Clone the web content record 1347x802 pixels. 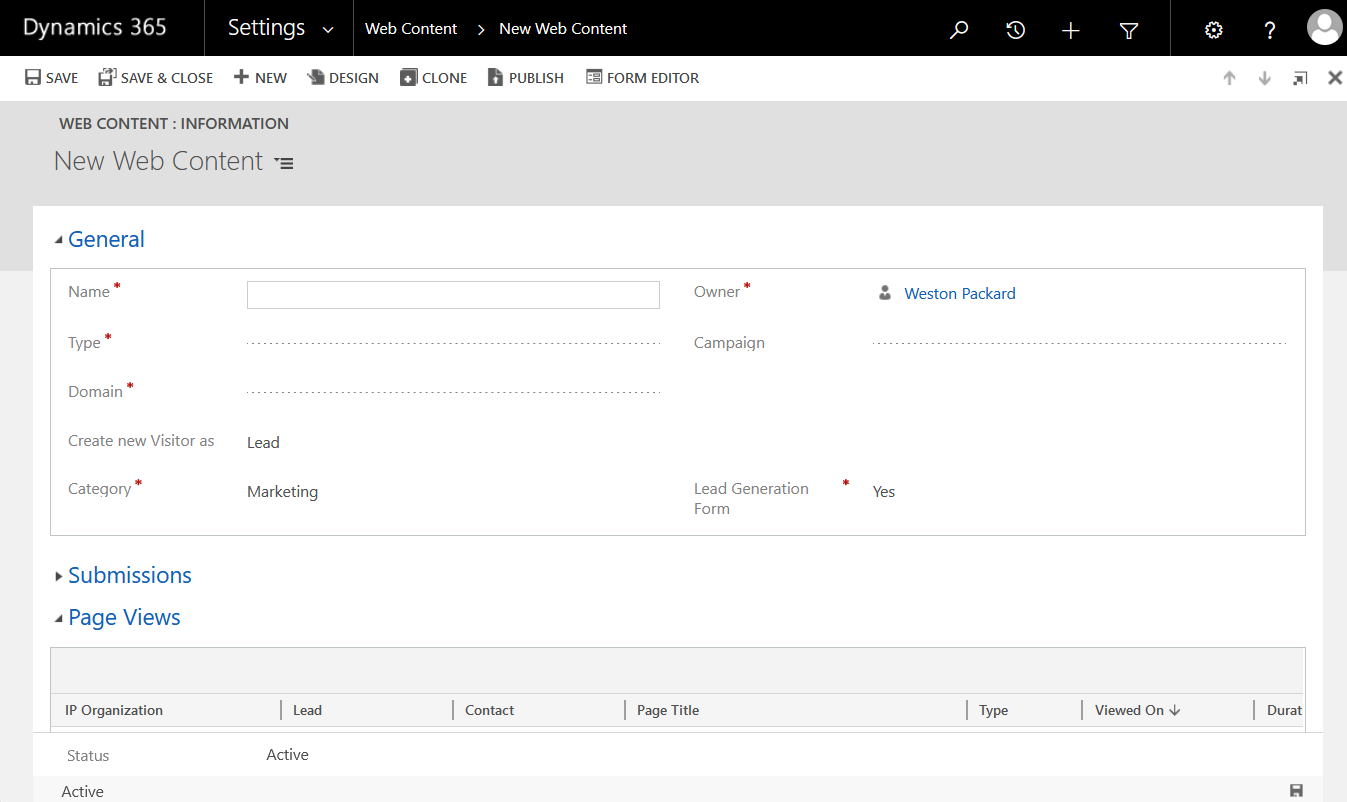point(434,78)
